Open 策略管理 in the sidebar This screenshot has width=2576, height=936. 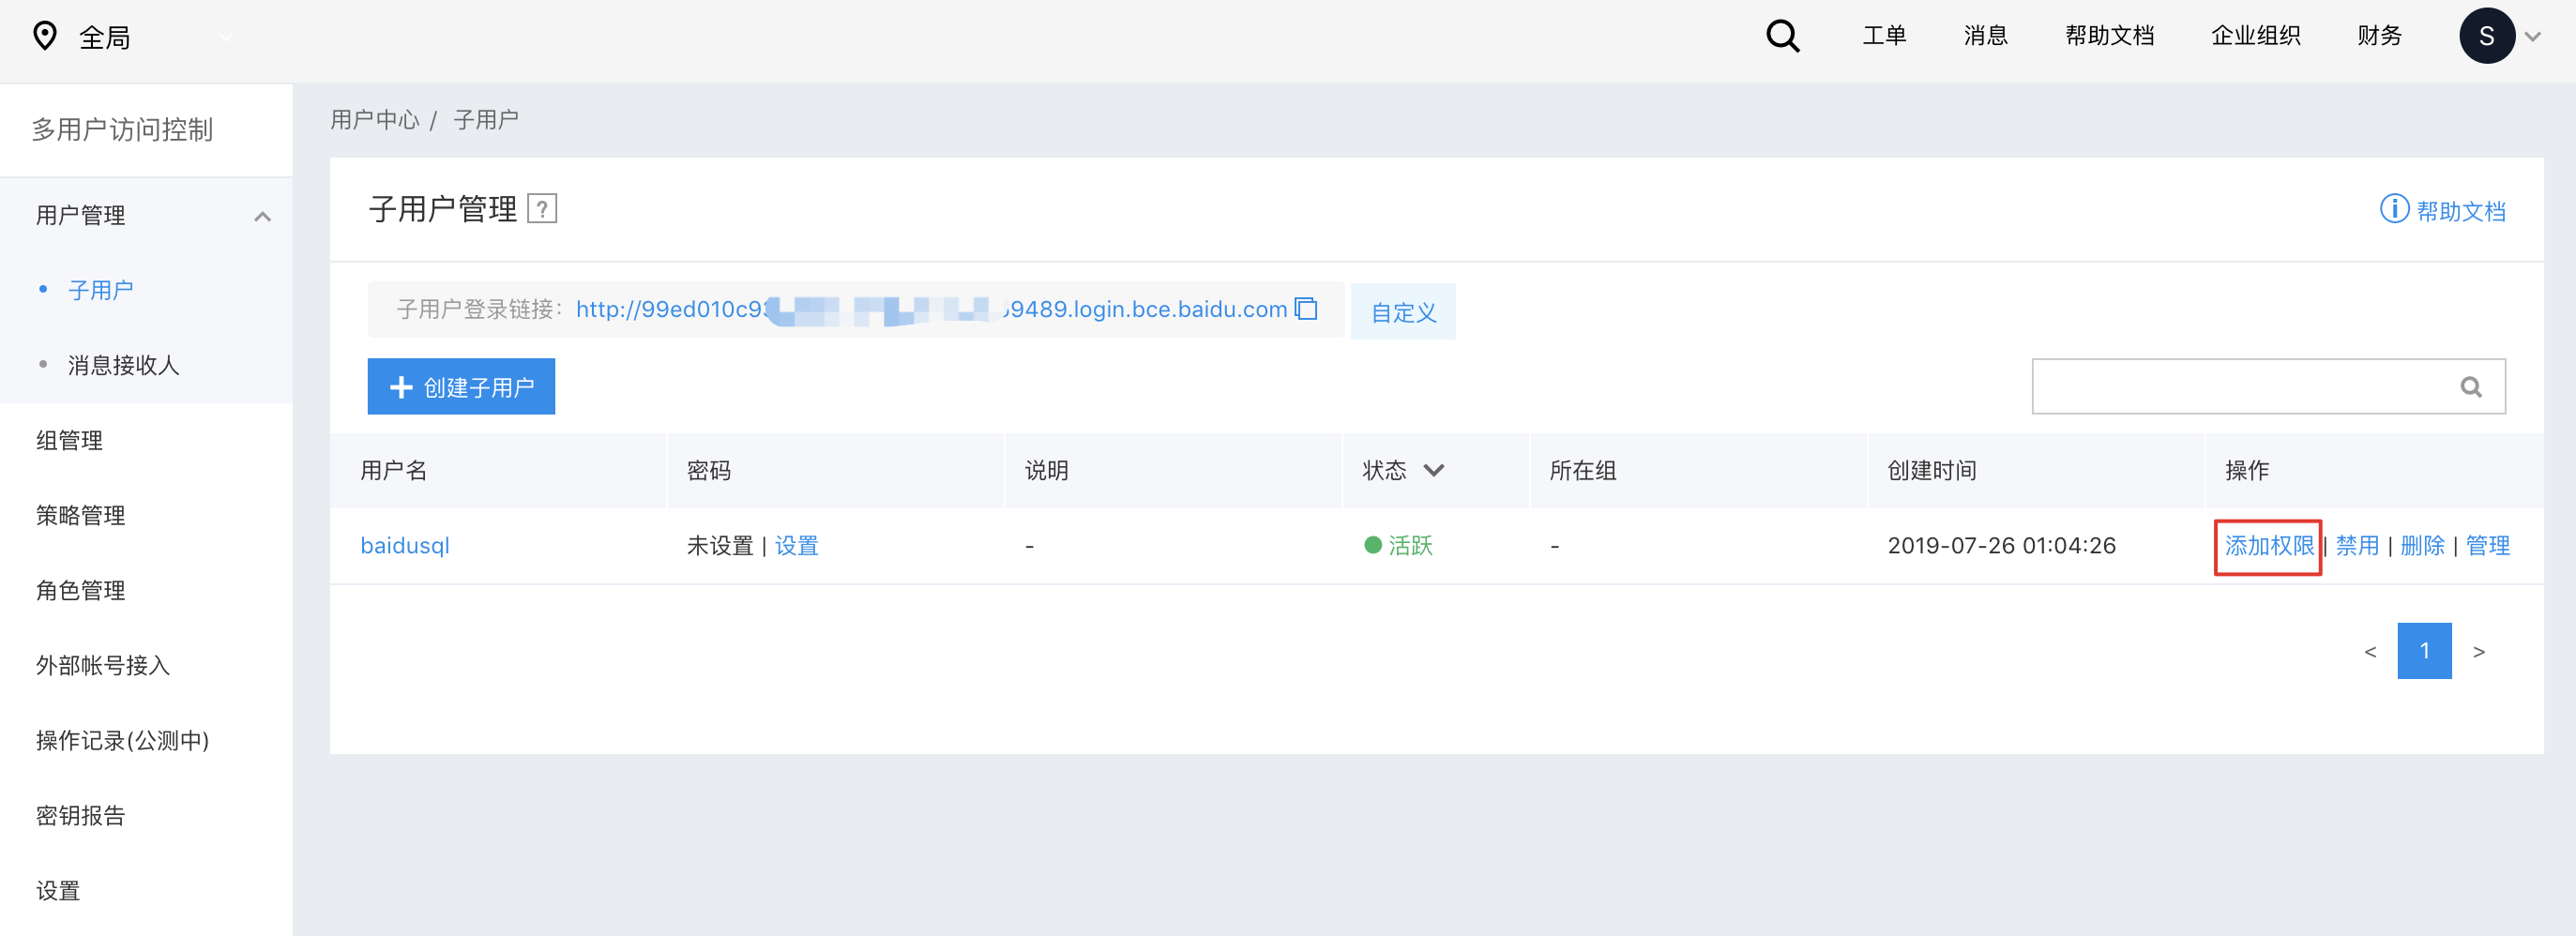[80, 515]
